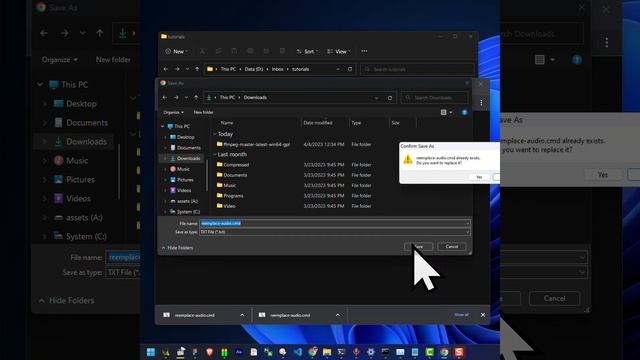640x360 pixels.
Task: Click the navigation tree scrollbar in the Save As dialog
Action: pyautogui.click(x=207, y=176)
